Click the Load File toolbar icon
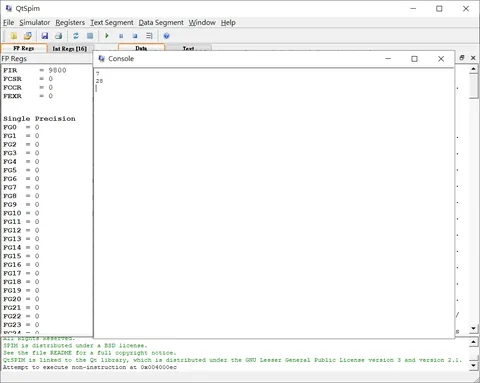Image resolution: width=480 pixels, height=383 pixels. [14, 36]
